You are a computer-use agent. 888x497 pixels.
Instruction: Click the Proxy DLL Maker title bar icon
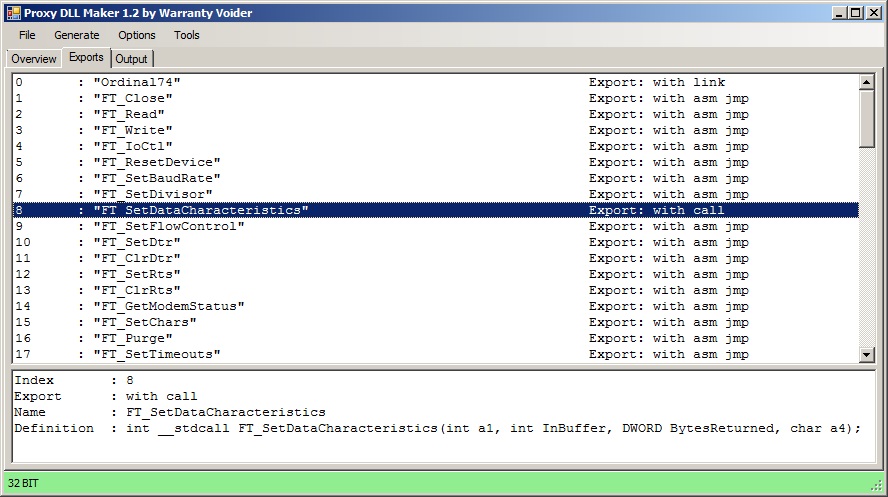pyautogui.click(x=13, y=12)
